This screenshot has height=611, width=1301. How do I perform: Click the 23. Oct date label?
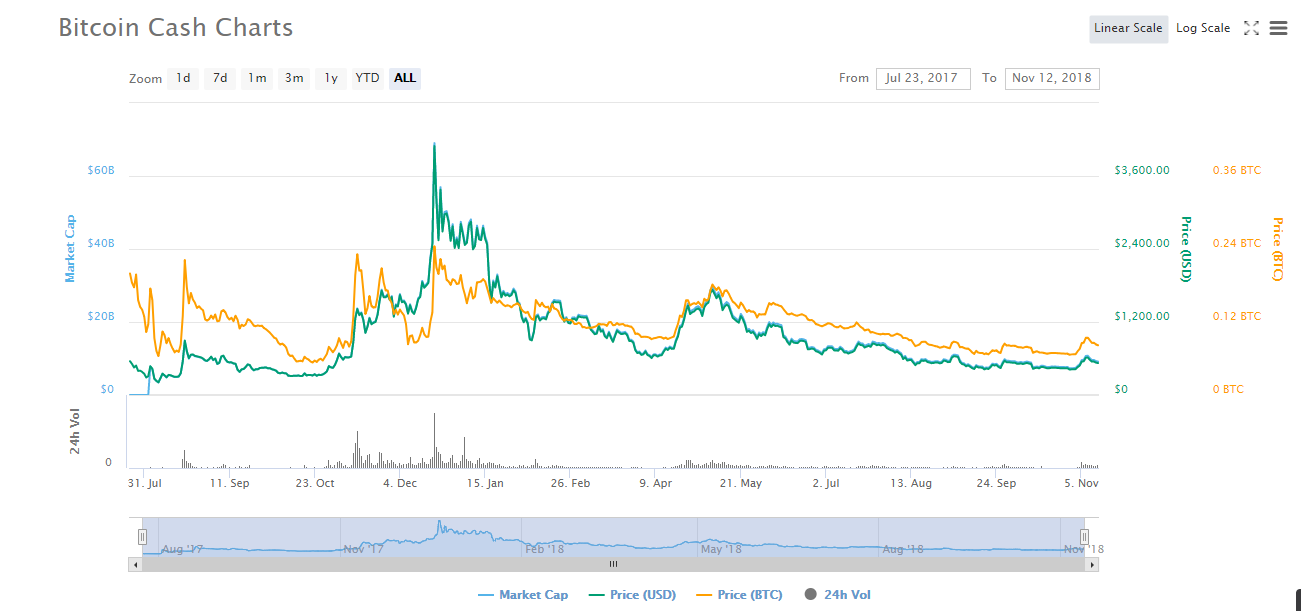[x=314, y=483]
